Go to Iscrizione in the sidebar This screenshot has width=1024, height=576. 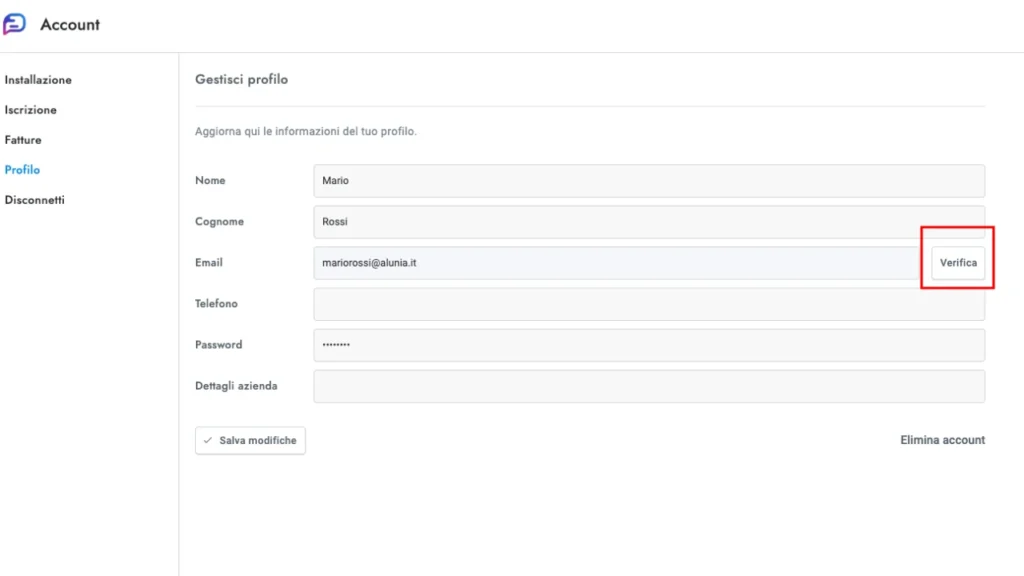[x=31, y=110]
